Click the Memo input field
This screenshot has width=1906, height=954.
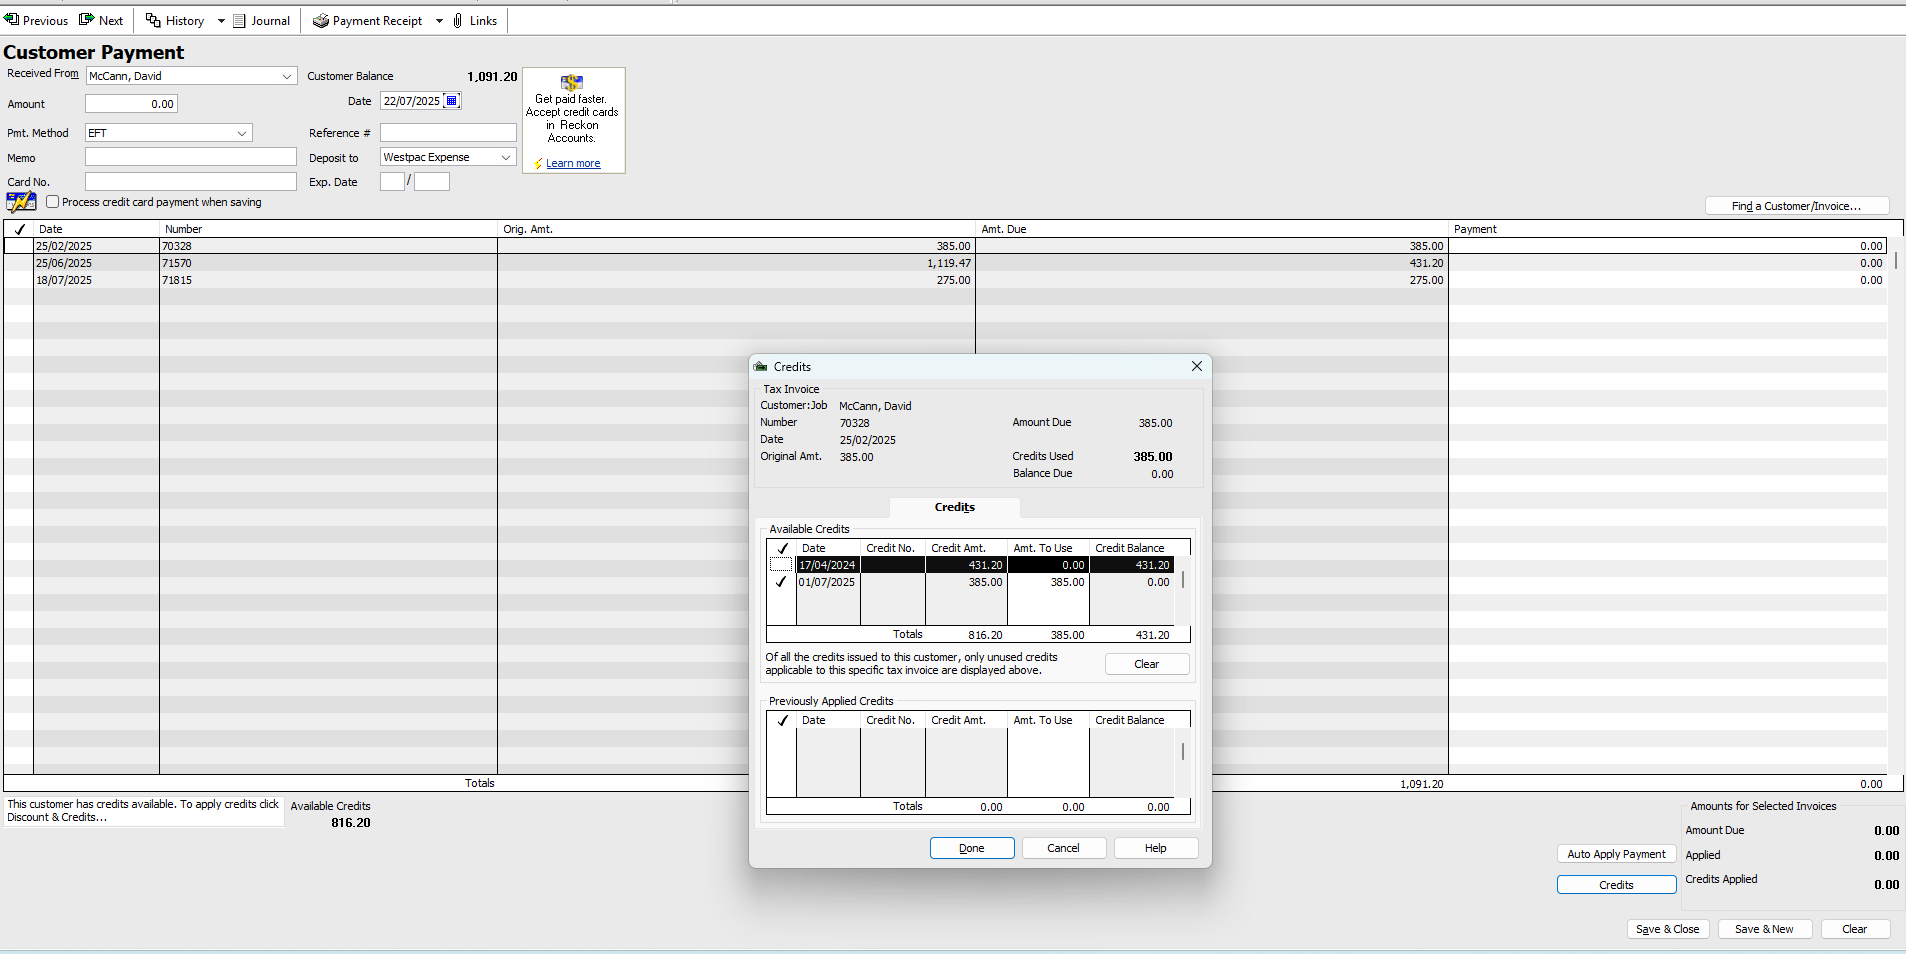click(190, 157)
